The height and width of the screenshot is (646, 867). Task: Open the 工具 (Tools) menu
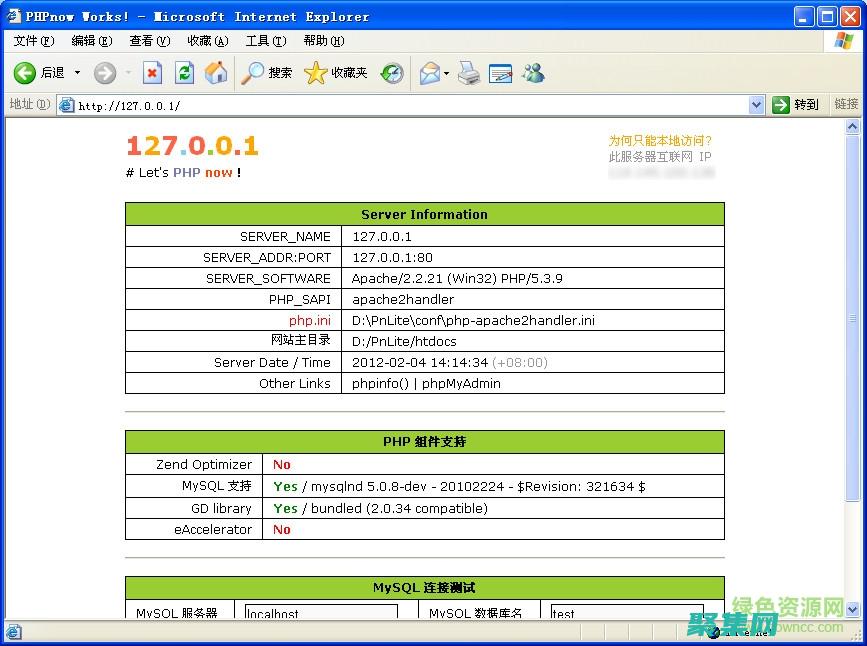[x=263, y=40]
